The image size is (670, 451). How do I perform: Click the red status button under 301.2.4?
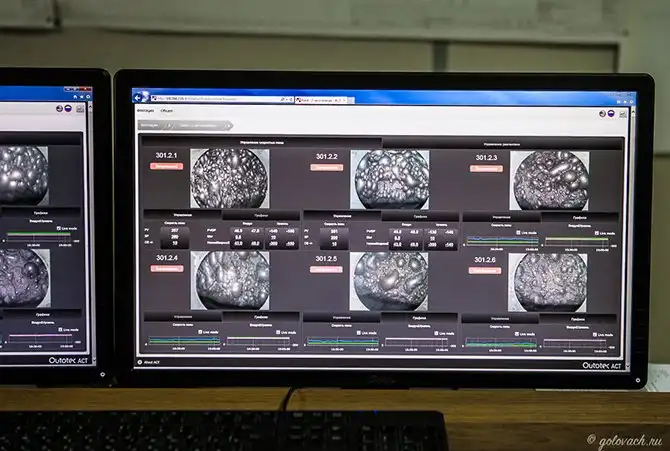(167, 268)
